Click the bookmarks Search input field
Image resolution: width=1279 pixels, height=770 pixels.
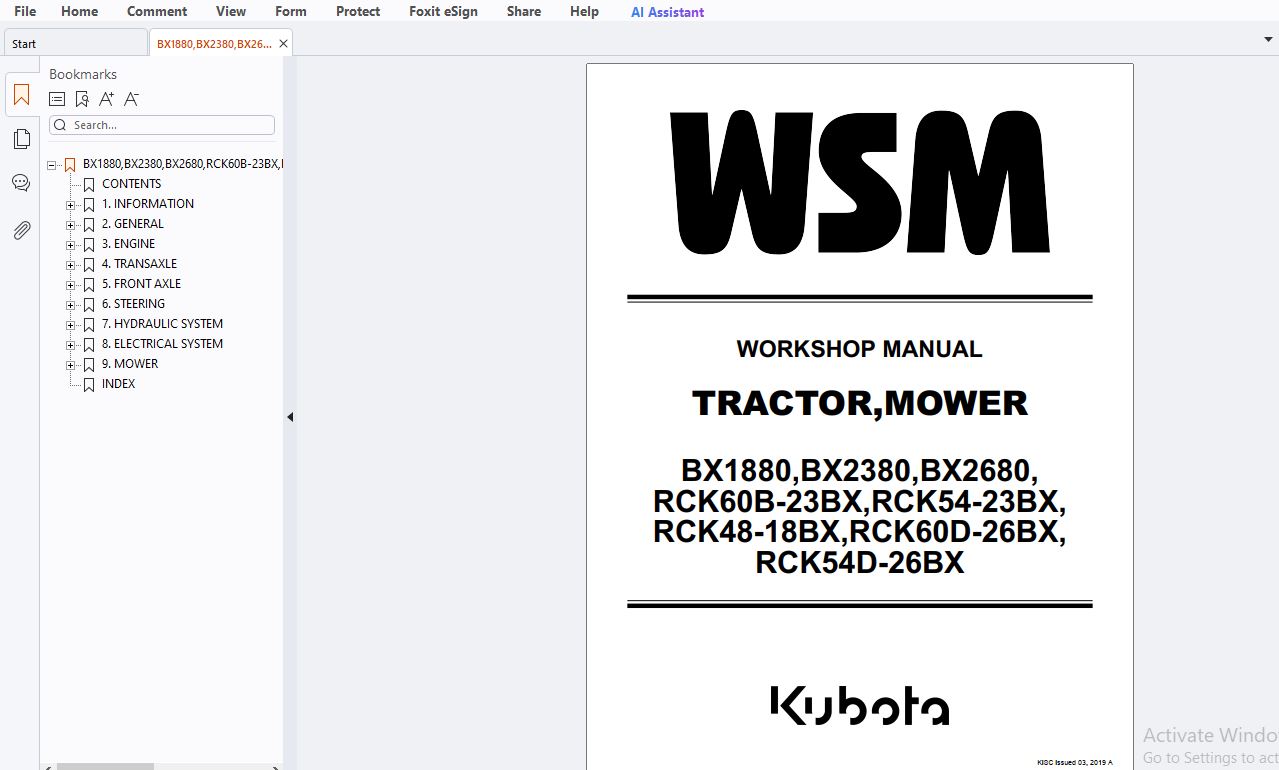tap(162, 125)
